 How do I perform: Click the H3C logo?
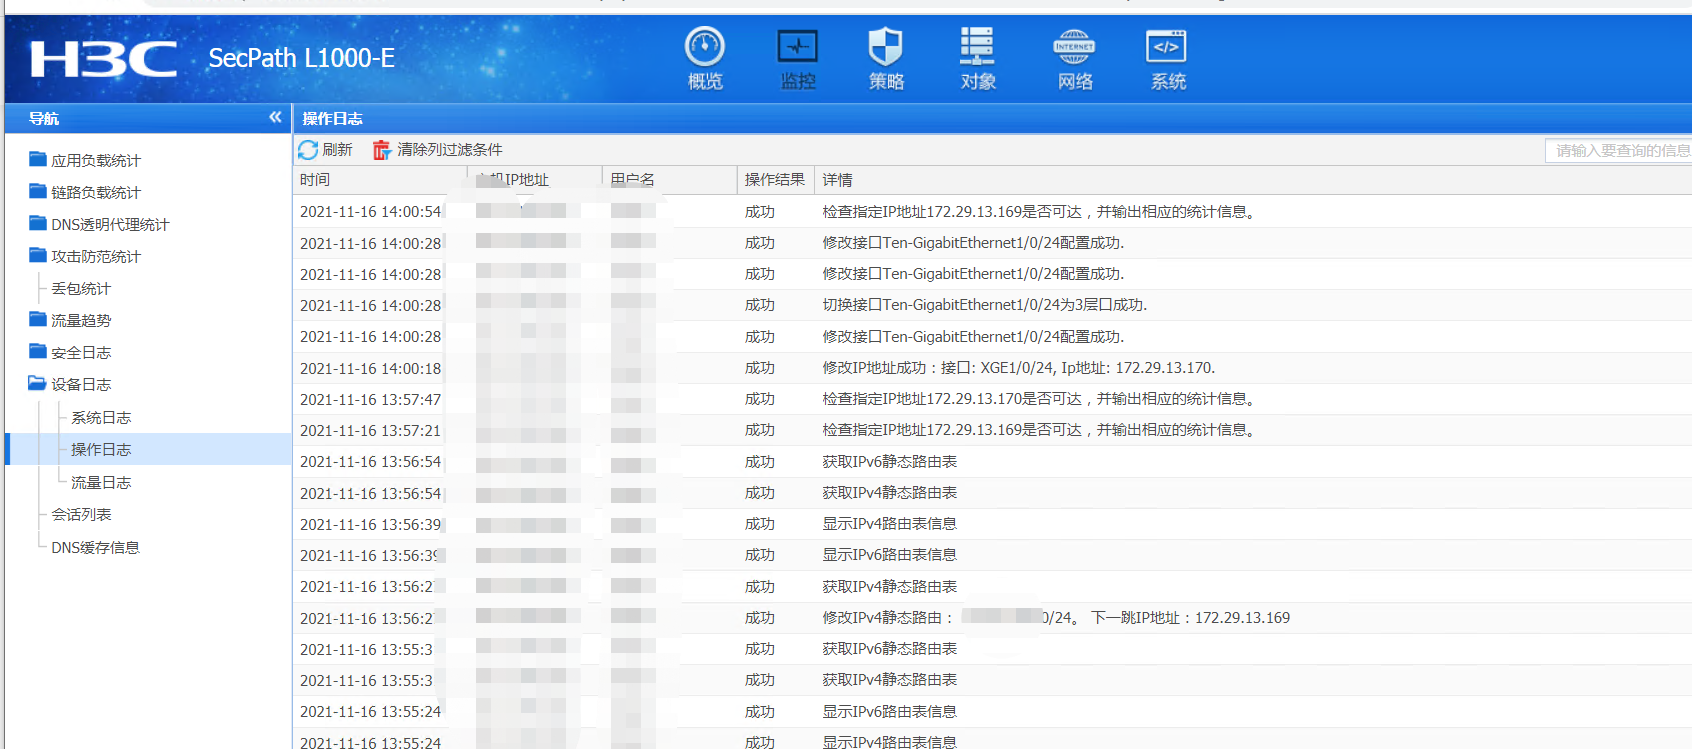pyautogui.click(x=103, y=59)
